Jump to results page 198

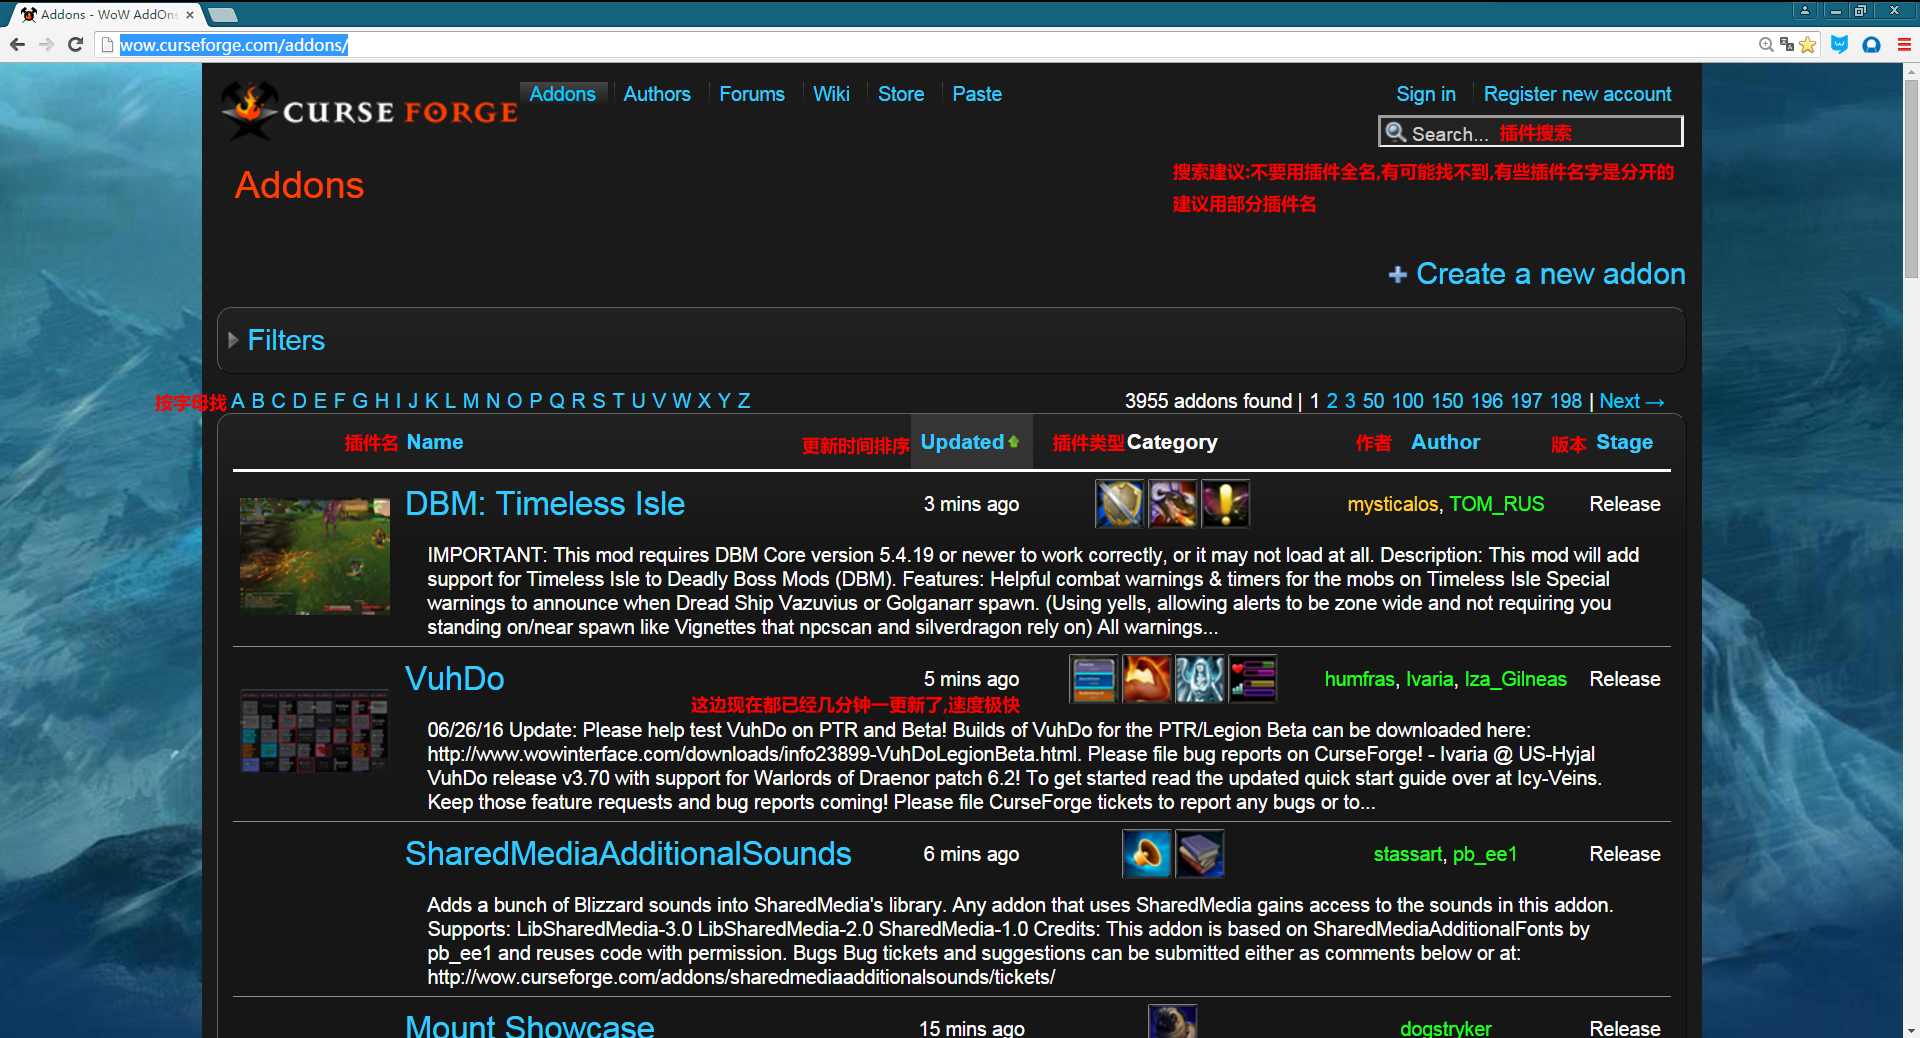[x=1566, y=401]
